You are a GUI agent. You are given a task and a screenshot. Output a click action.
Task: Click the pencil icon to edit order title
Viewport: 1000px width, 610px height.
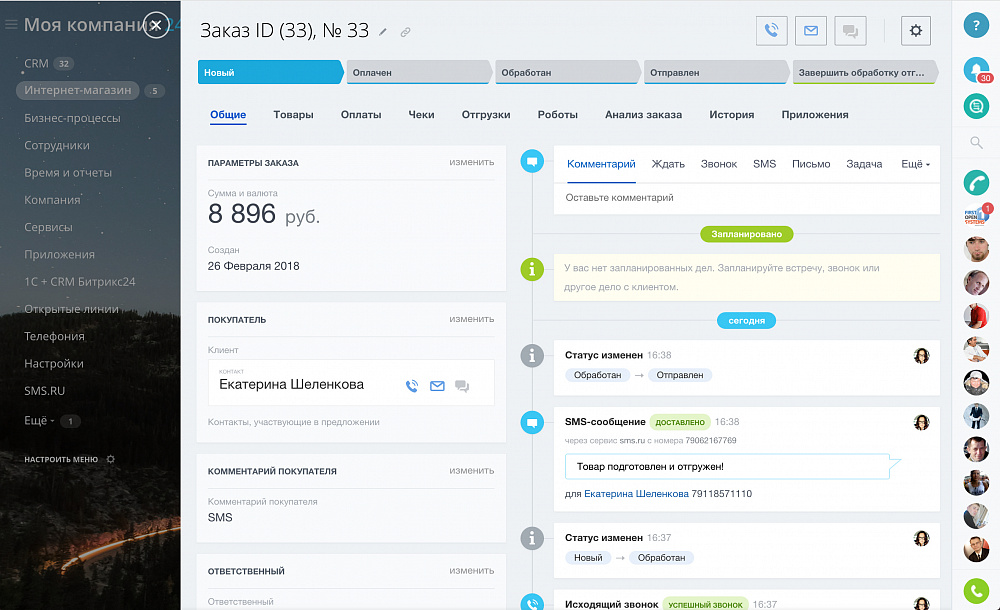[383, 32]
